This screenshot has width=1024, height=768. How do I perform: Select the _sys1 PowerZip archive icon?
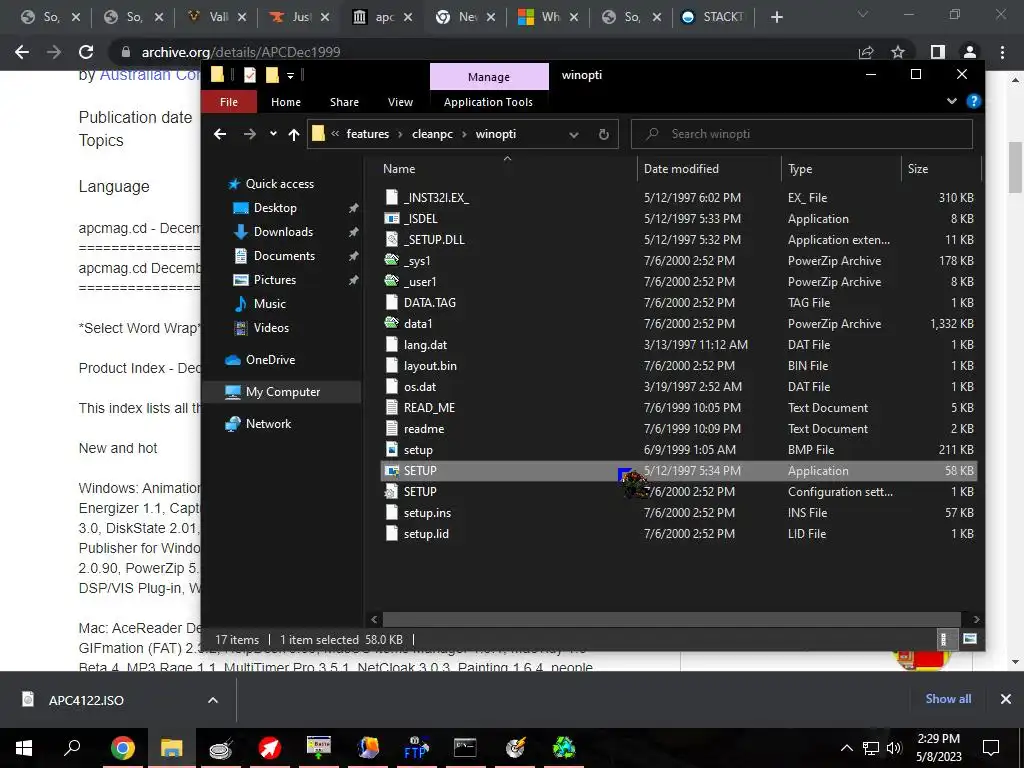391,260
